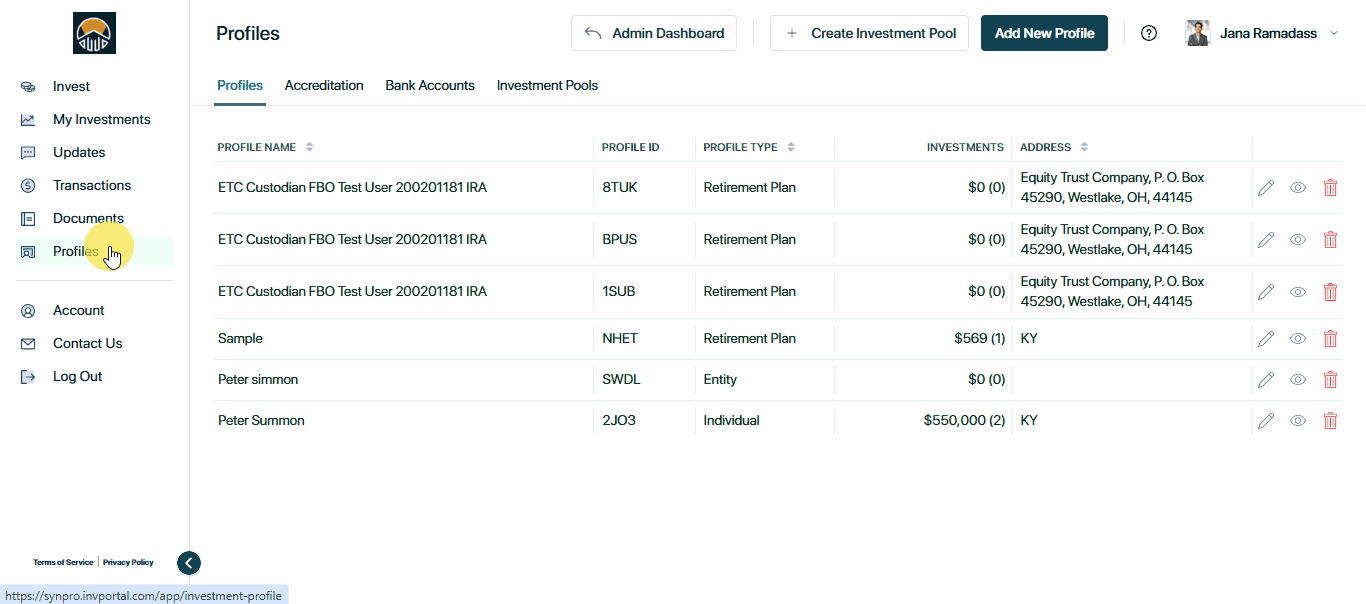Click trash icon for profile BPUS

(x=1330, y=240)
